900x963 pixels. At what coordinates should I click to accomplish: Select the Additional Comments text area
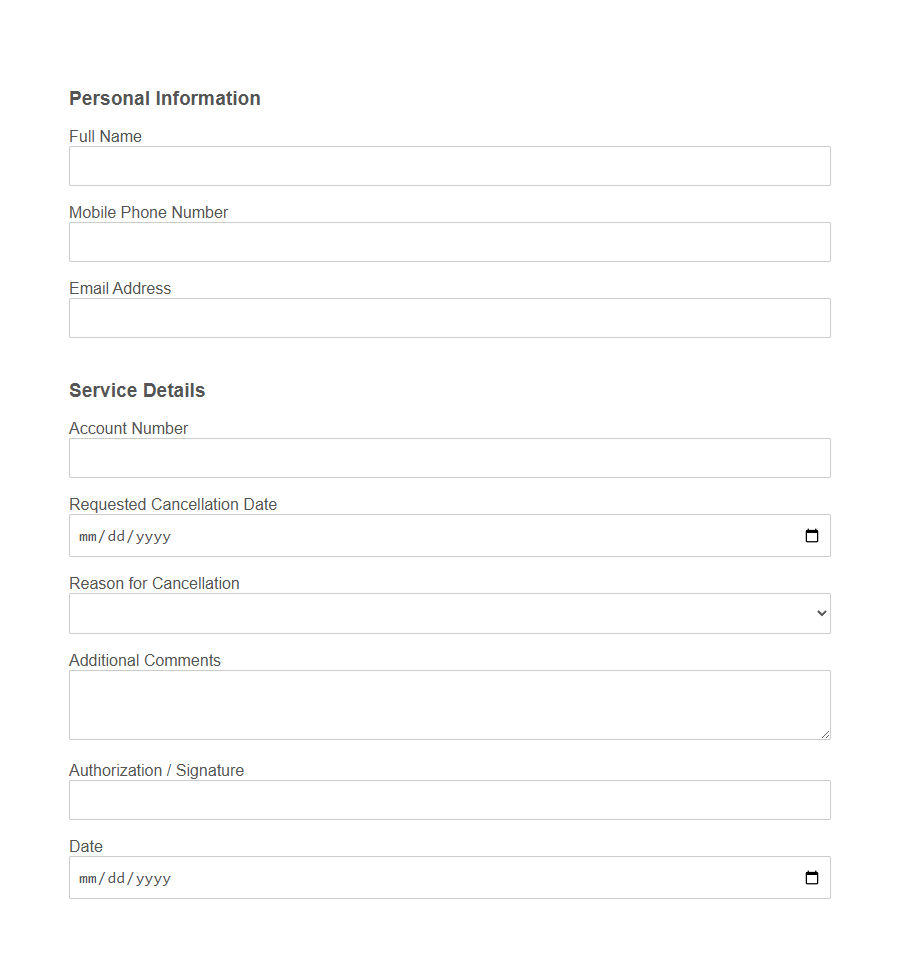click(450, 705)
